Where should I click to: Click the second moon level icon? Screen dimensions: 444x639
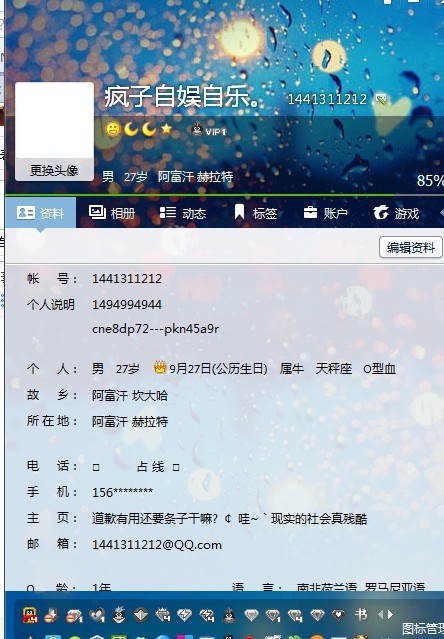click(x=149, y=129)
